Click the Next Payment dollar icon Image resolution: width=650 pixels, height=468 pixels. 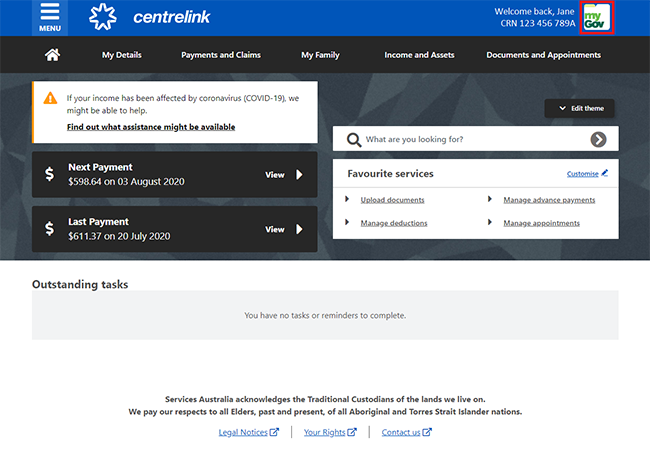50,175
